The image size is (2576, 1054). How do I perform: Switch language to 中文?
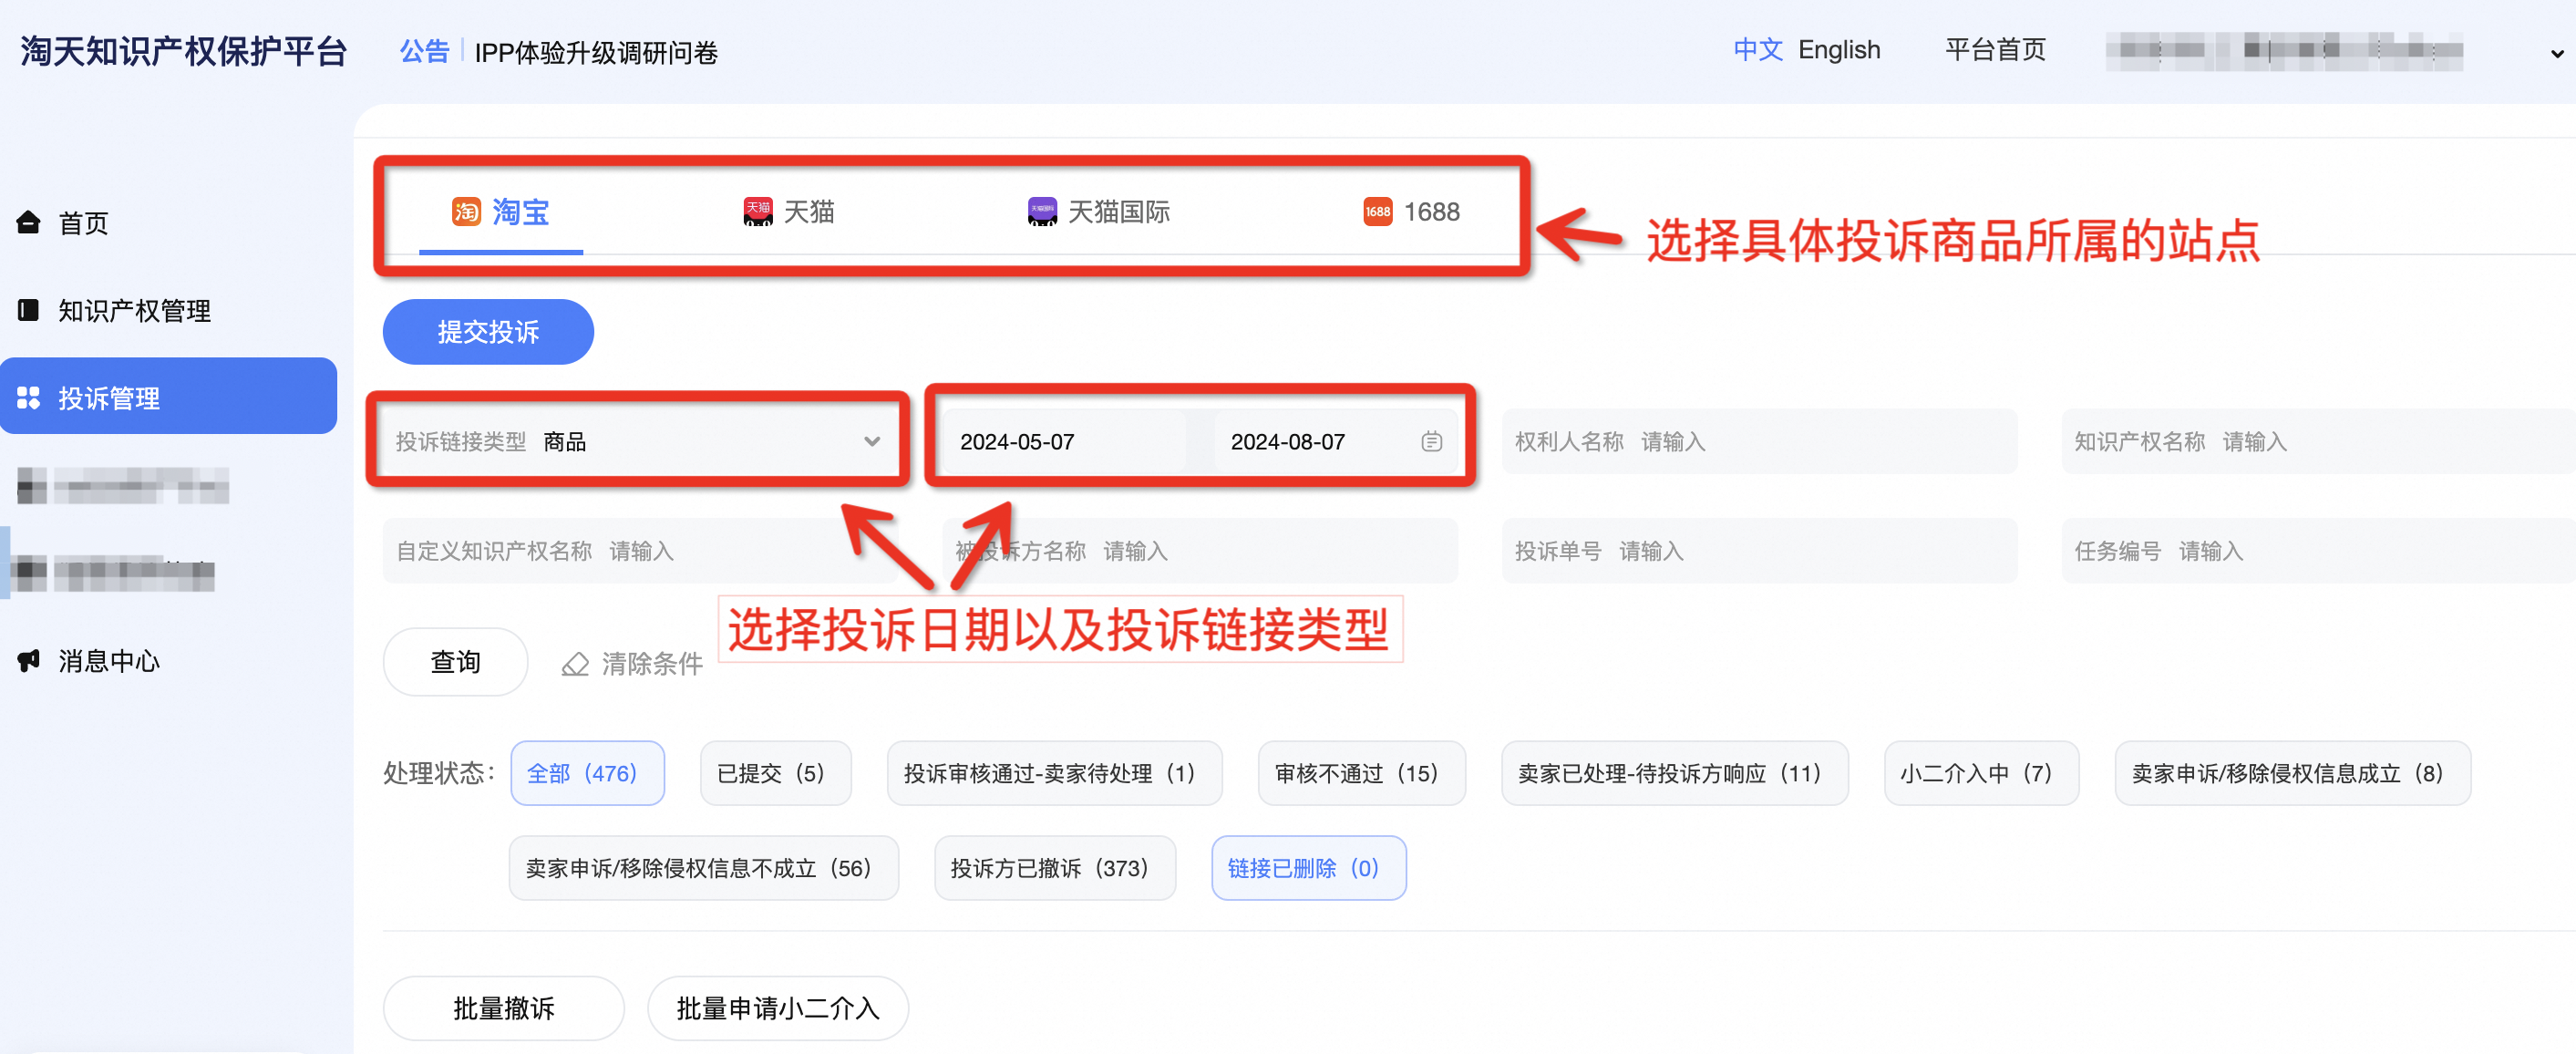(1757, 50)
